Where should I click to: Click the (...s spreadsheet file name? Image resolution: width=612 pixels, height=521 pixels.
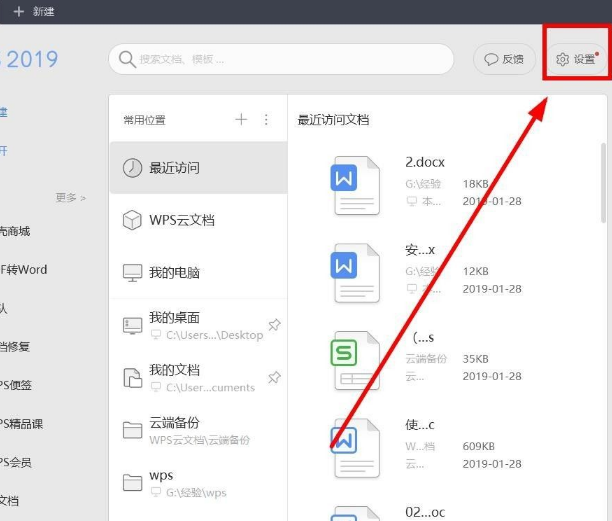pos(423,338)
